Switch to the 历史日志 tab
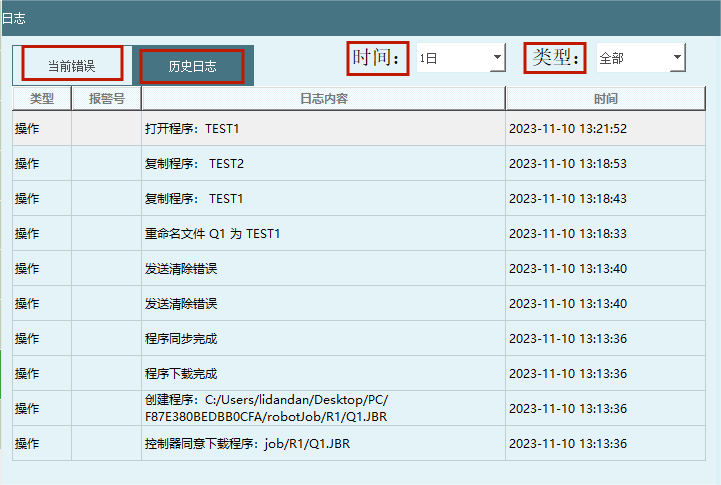The height and width of the screenshot is (485, 721). pyautogui.click(x=191, y=66)
